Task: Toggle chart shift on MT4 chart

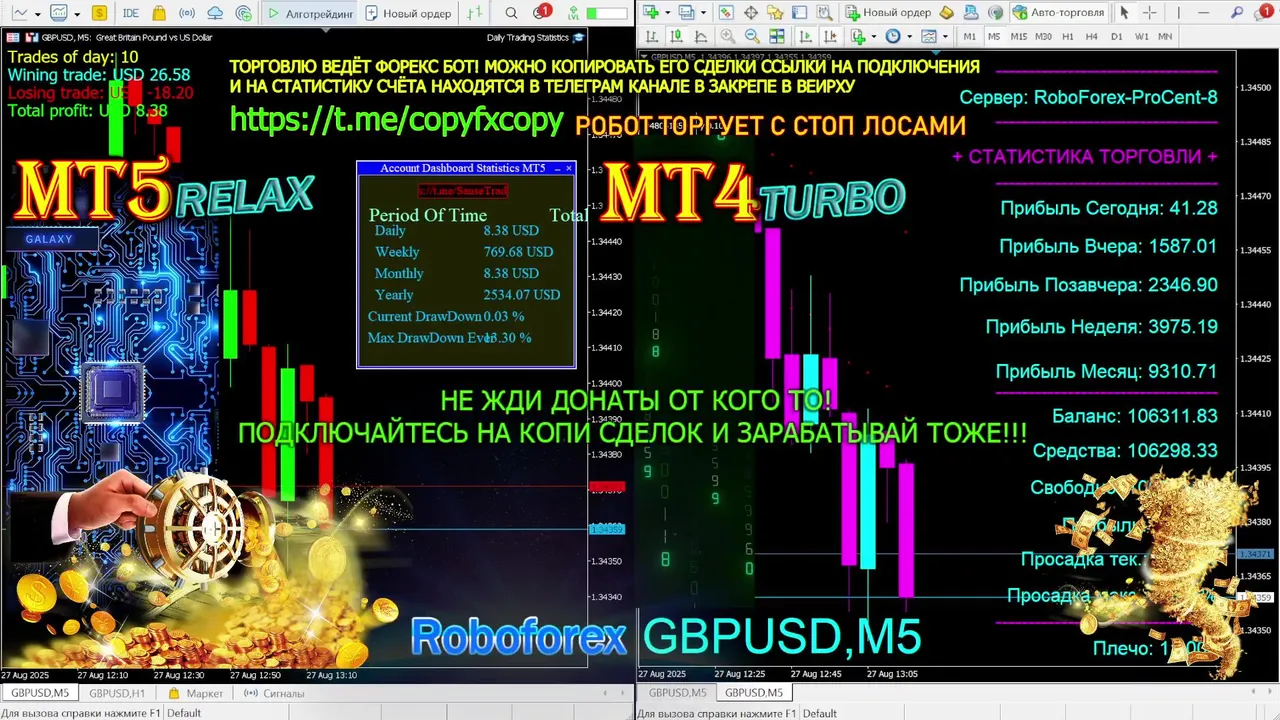Action: tap(830, 36)
